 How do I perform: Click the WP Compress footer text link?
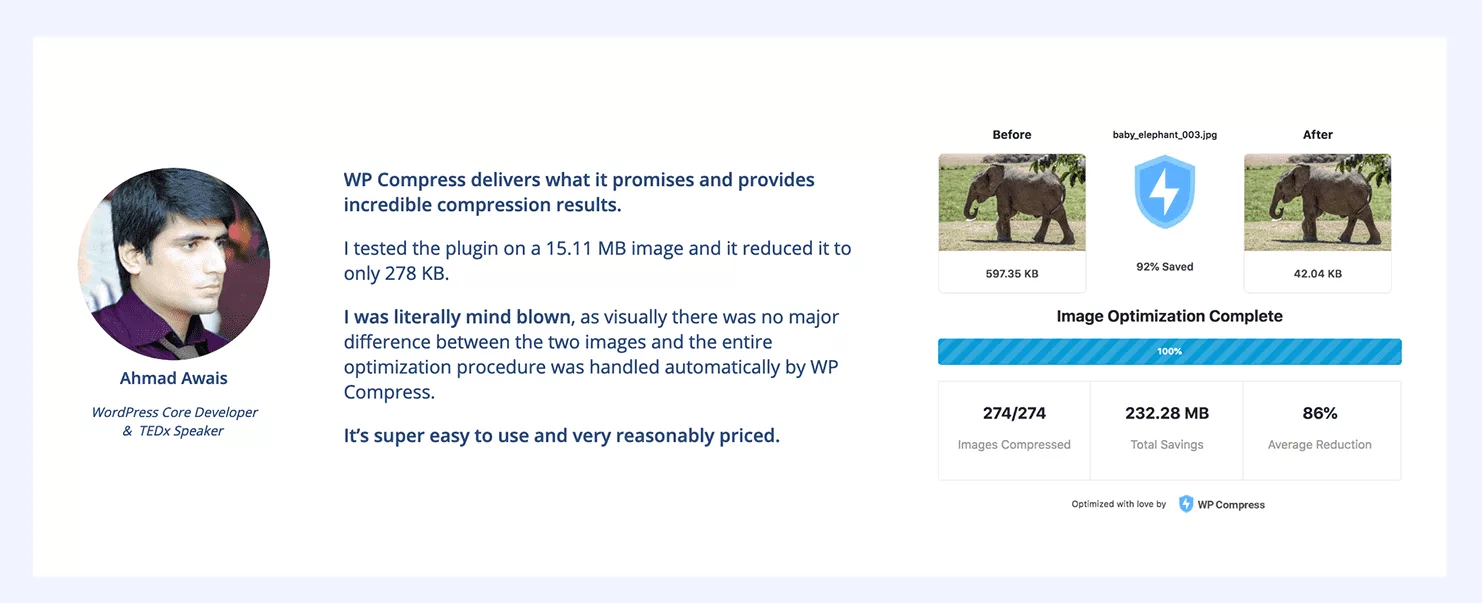1231,505
